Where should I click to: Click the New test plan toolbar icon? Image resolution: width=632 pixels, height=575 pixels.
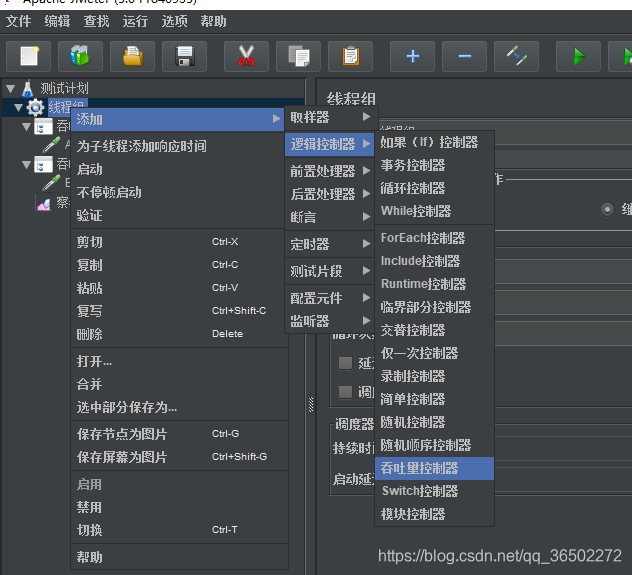pos(28,56)
